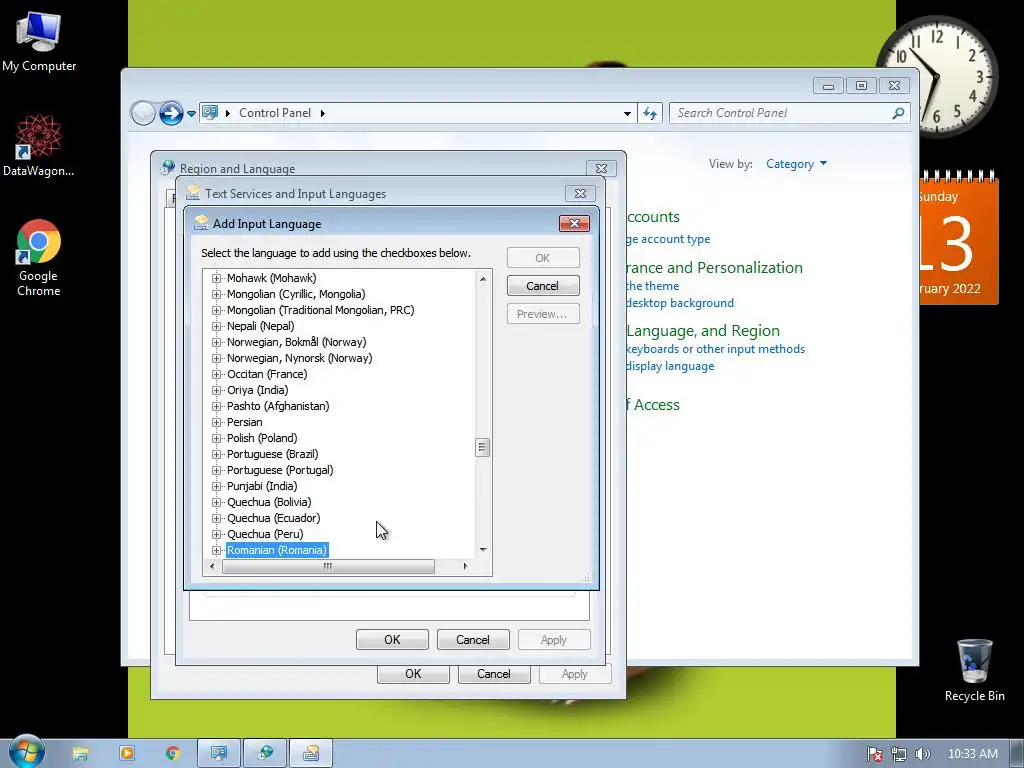Image resolution: width=1024 pixels, height=768 pixels.
Task: Click Cancel in Add Input Language dialog
Action: point(543,286)
